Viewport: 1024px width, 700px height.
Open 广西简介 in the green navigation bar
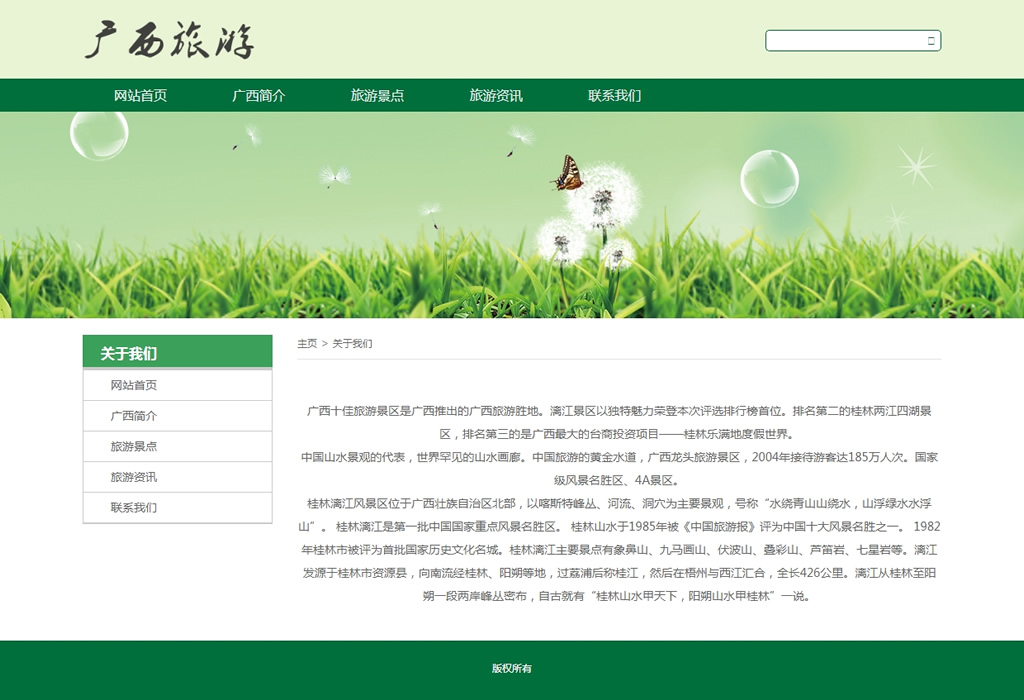259,96
